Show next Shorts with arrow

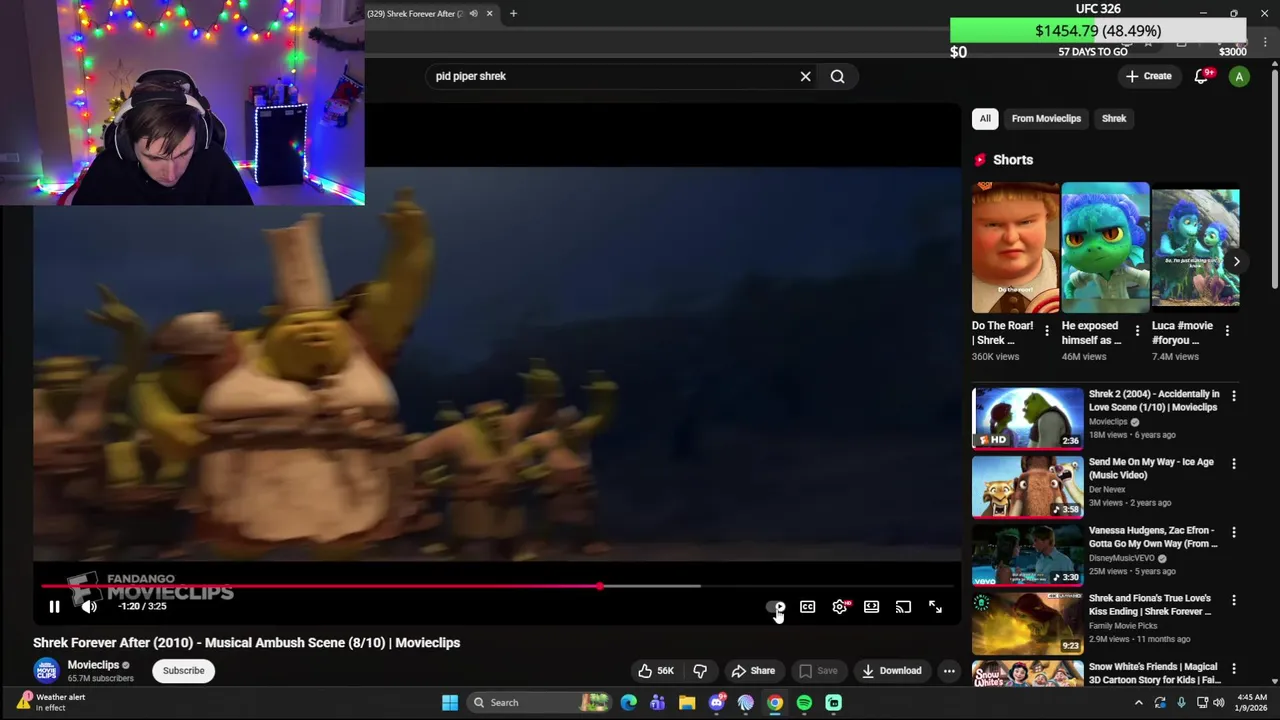pos(1236,262)
